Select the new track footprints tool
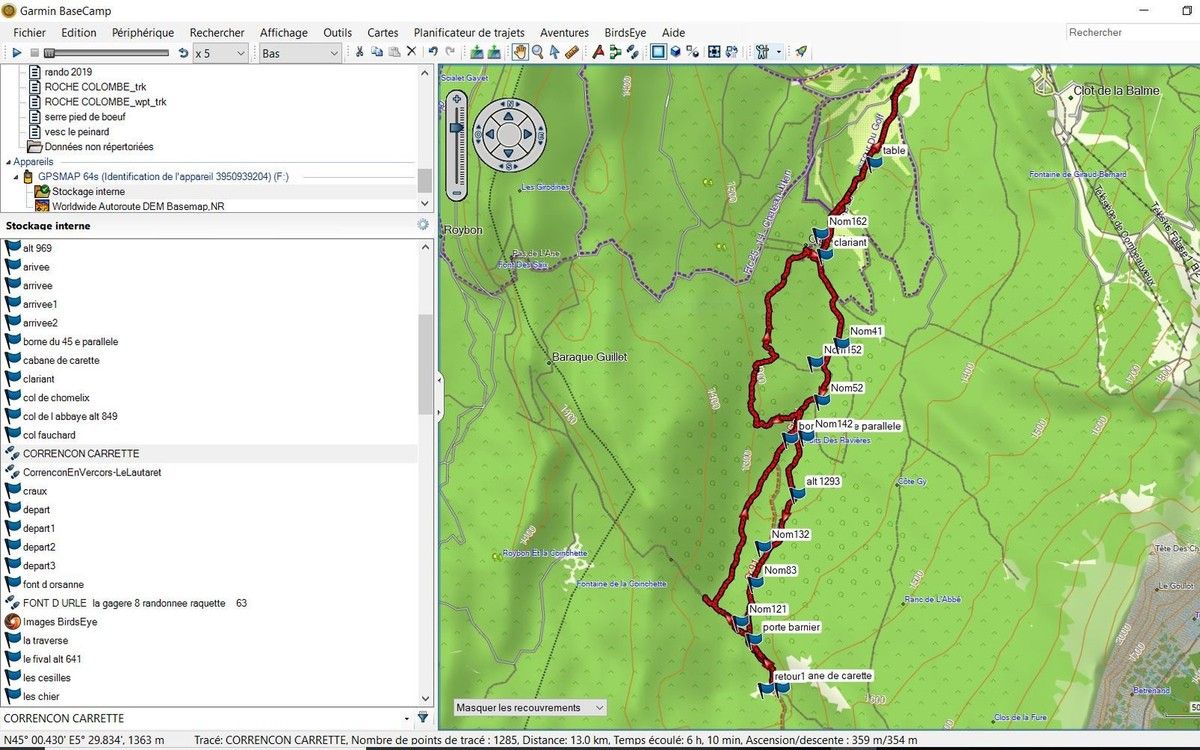The image size is (1200, 750). (x=632, y=53)
